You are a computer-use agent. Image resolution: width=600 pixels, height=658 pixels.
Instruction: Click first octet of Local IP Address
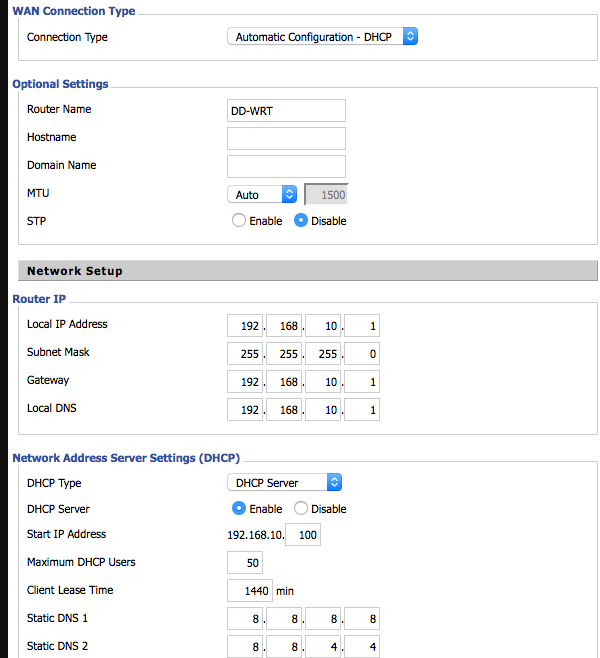(x=245, y=326)
